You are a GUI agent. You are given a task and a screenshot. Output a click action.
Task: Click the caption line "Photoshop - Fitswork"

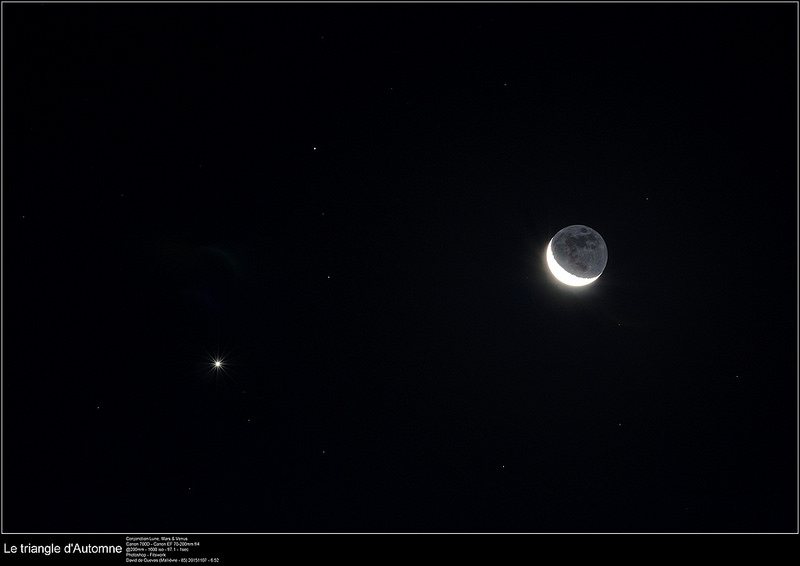[146, 555]
